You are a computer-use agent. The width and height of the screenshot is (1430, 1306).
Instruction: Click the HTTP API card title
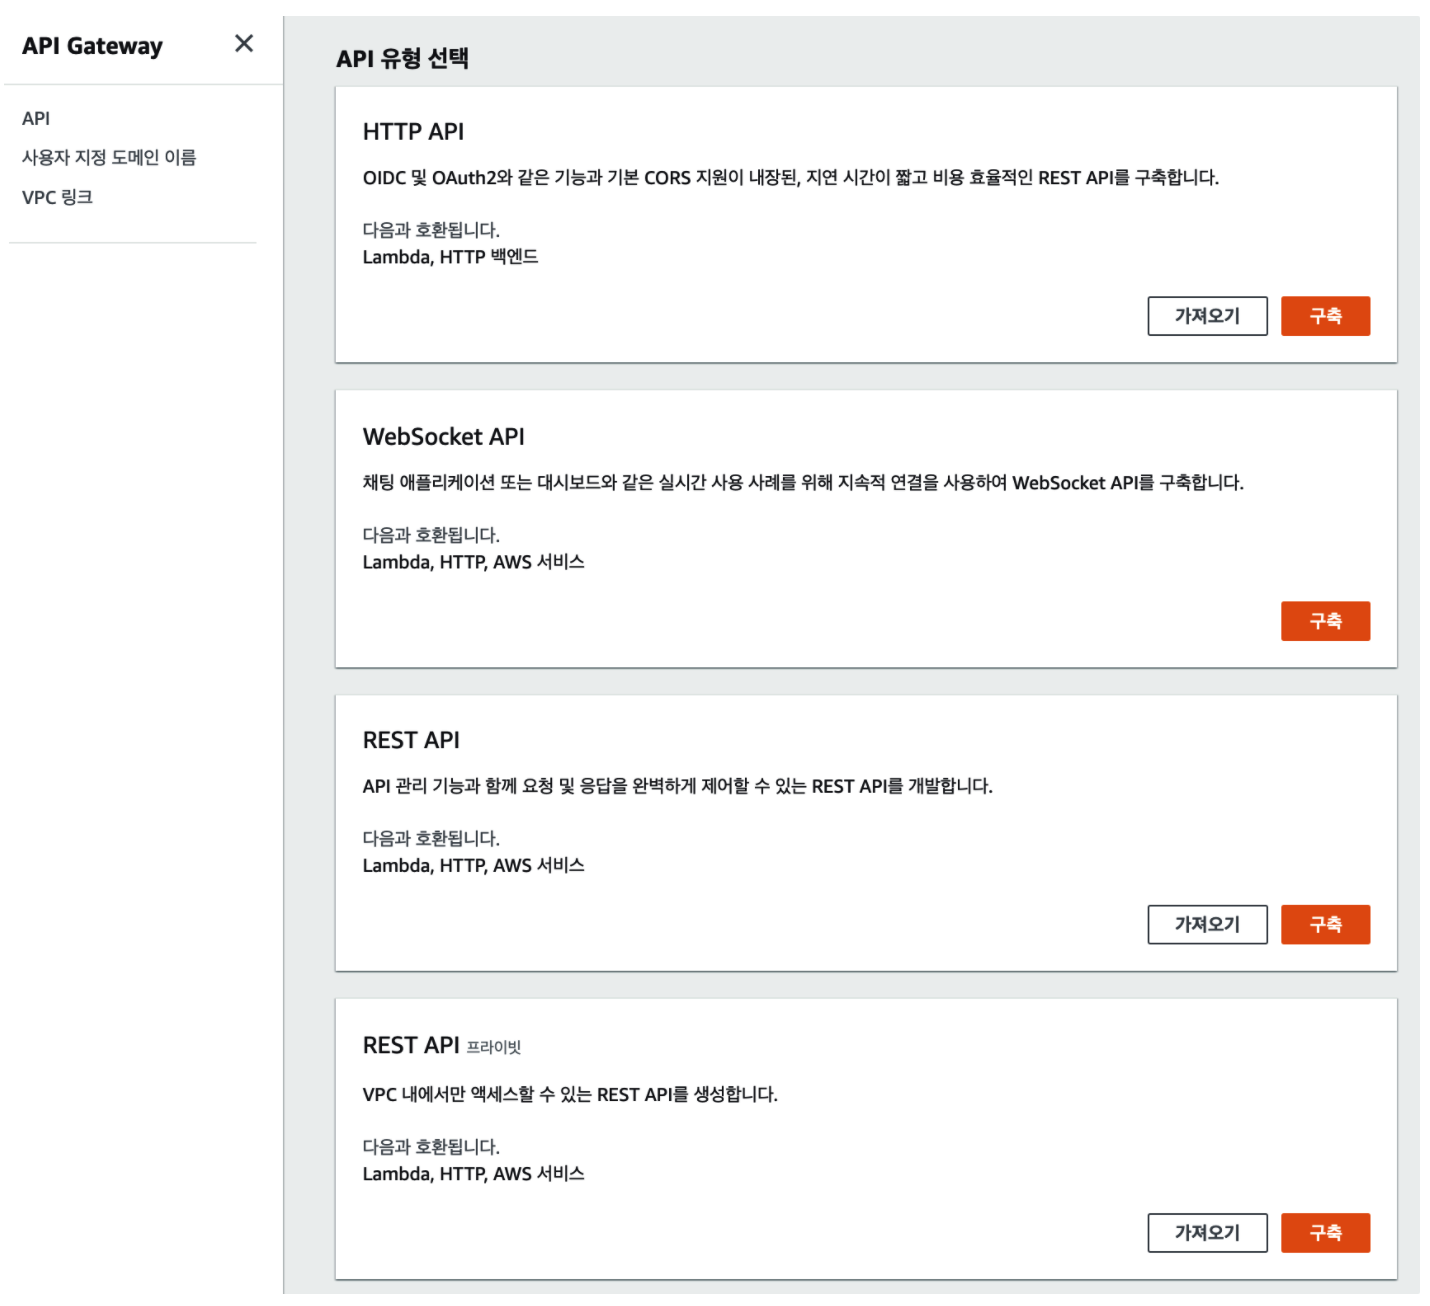(413, 132)
